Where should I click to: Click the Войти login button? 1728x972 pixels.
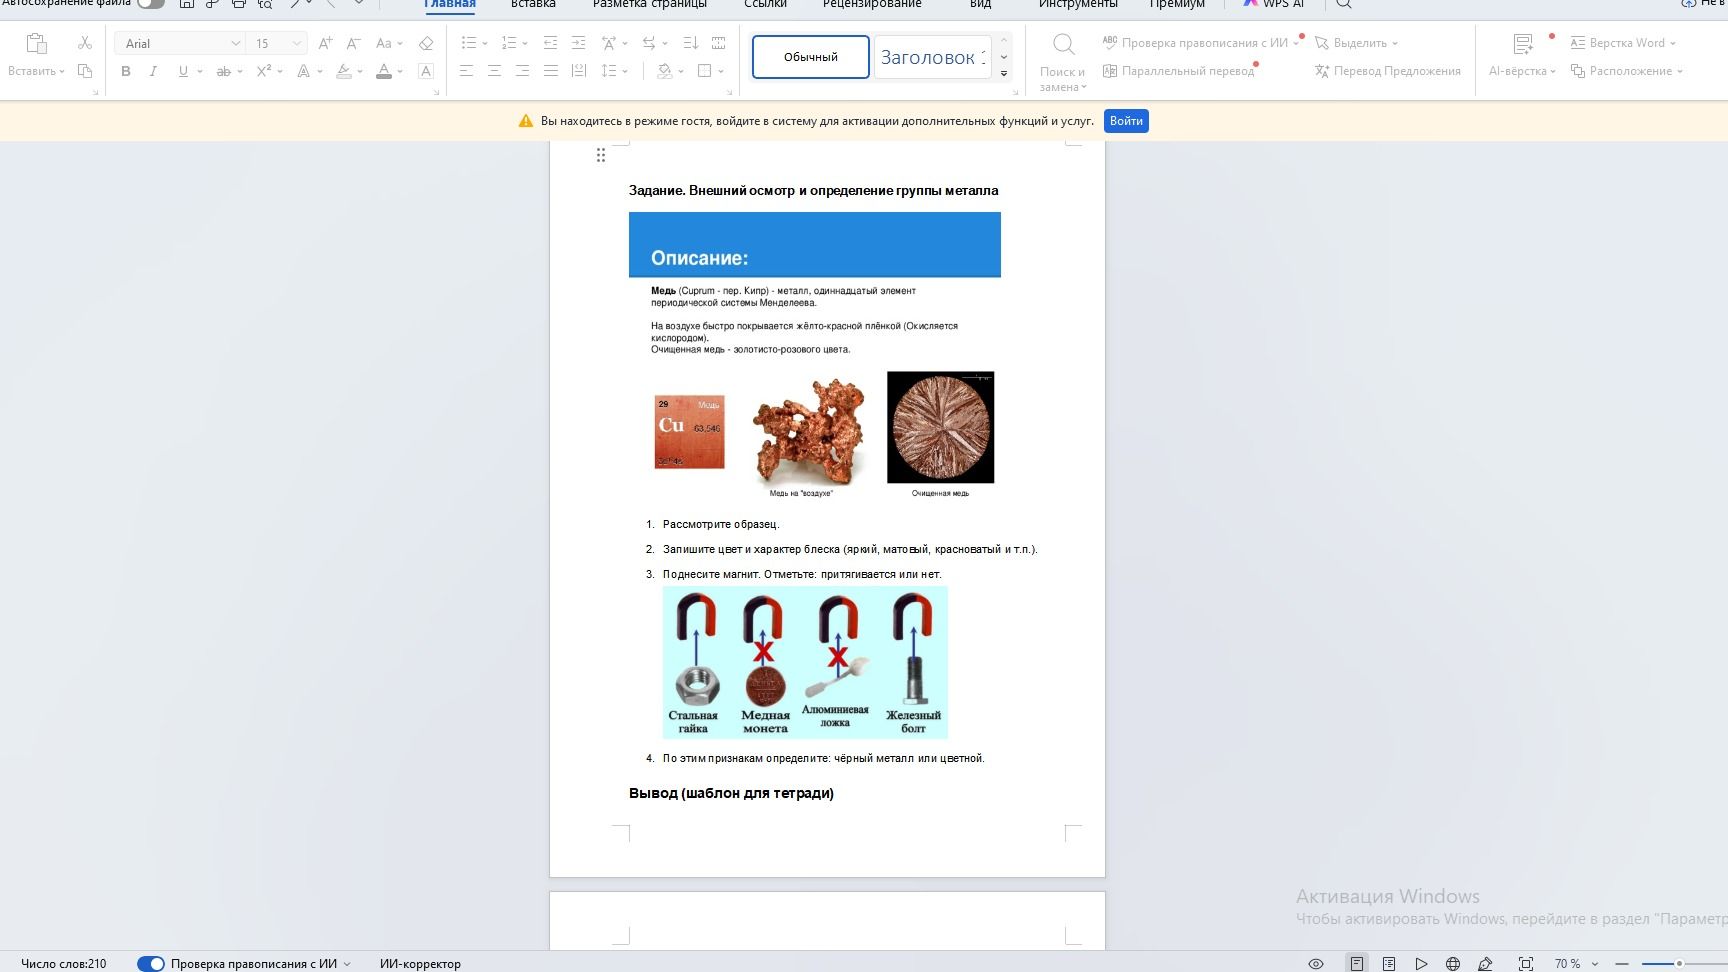pos(1126,121)
